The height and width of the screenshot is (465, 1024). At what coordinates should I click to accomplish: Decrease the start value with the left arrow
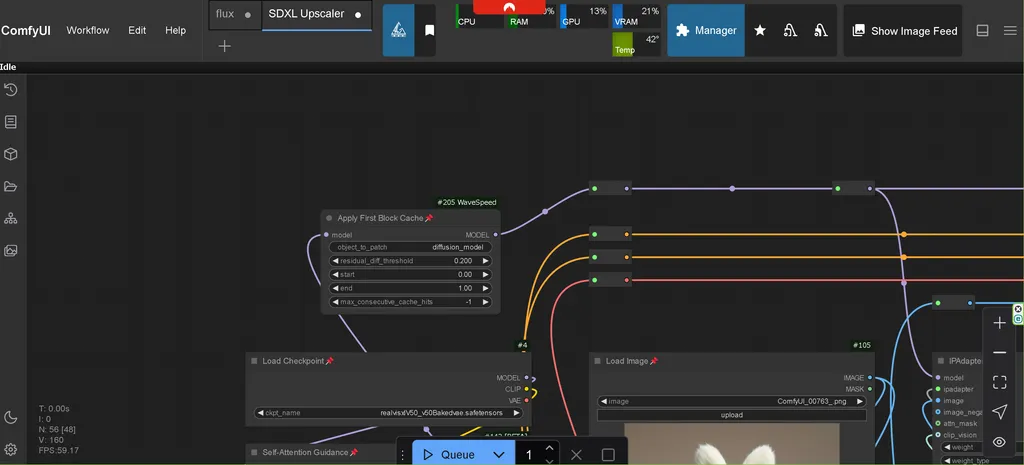336,275
